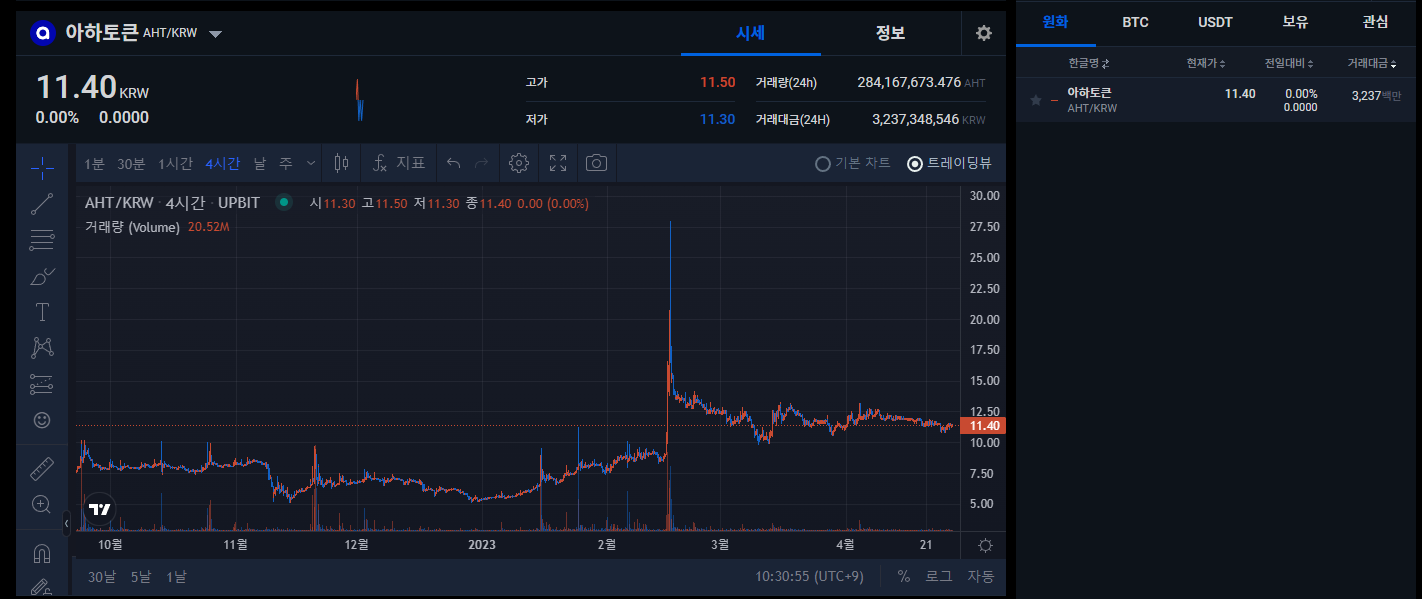Open the 지표 indicators dialog
1422x599 pixels.
pos(400,163)
